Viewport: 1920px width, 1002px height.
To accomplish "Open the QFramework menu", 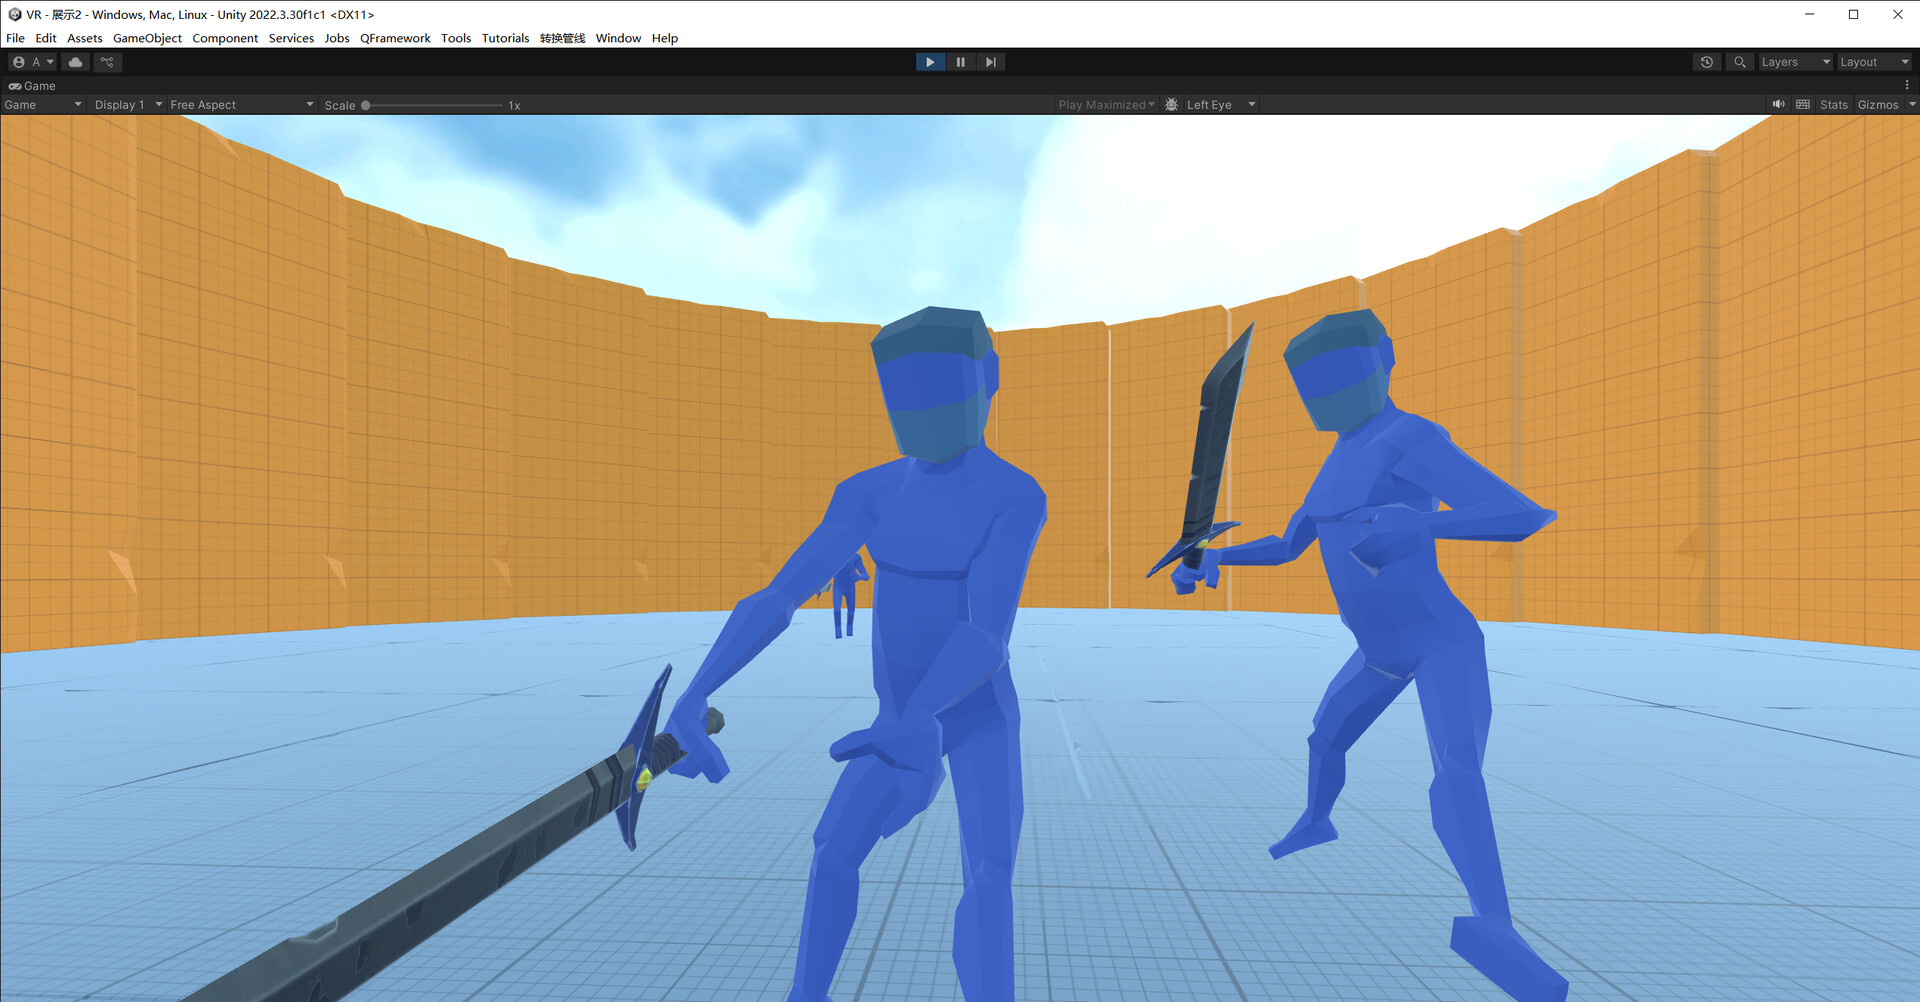I will point(395,38).
